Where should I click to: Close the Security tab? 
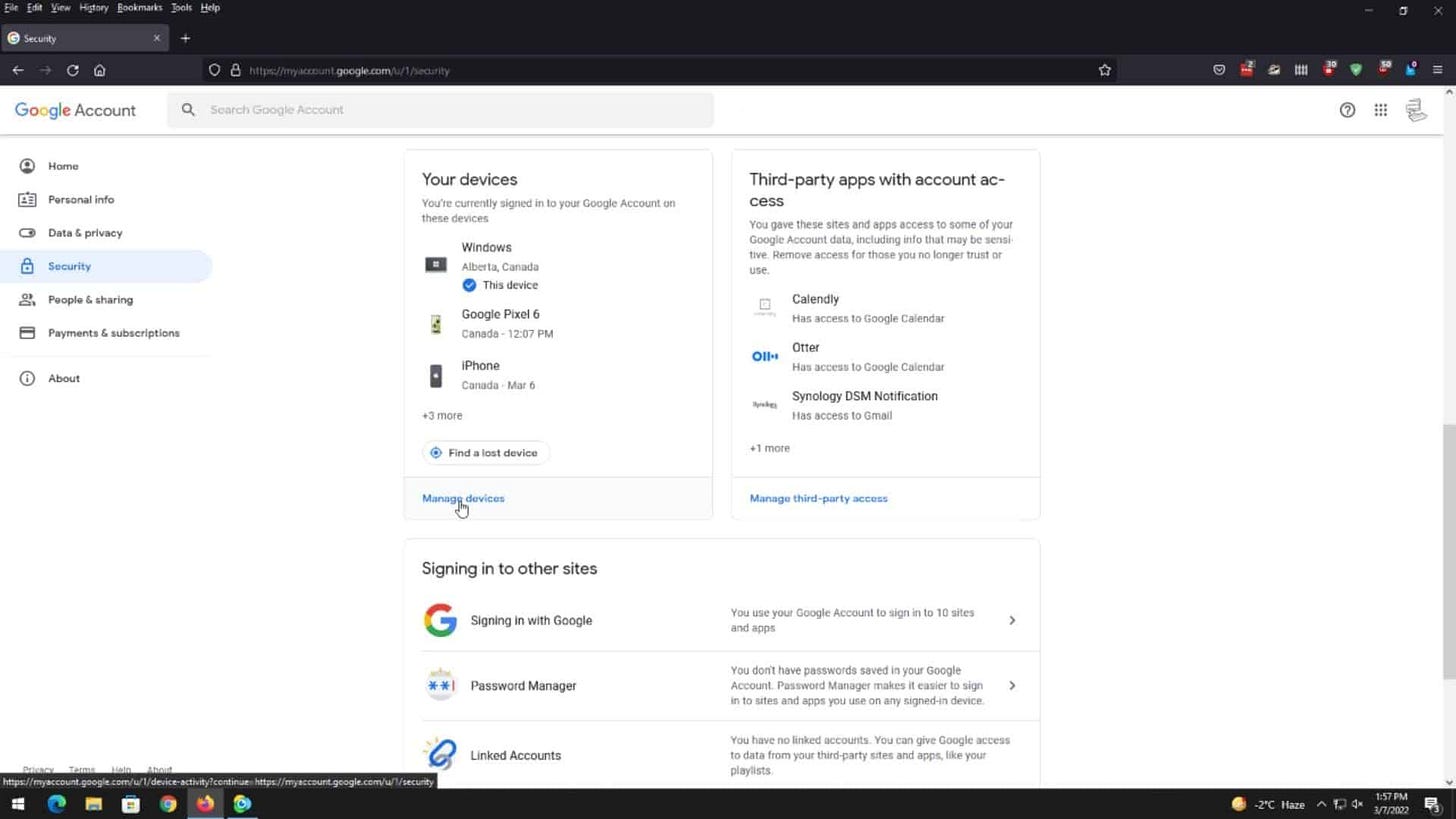tap(156, 38)
